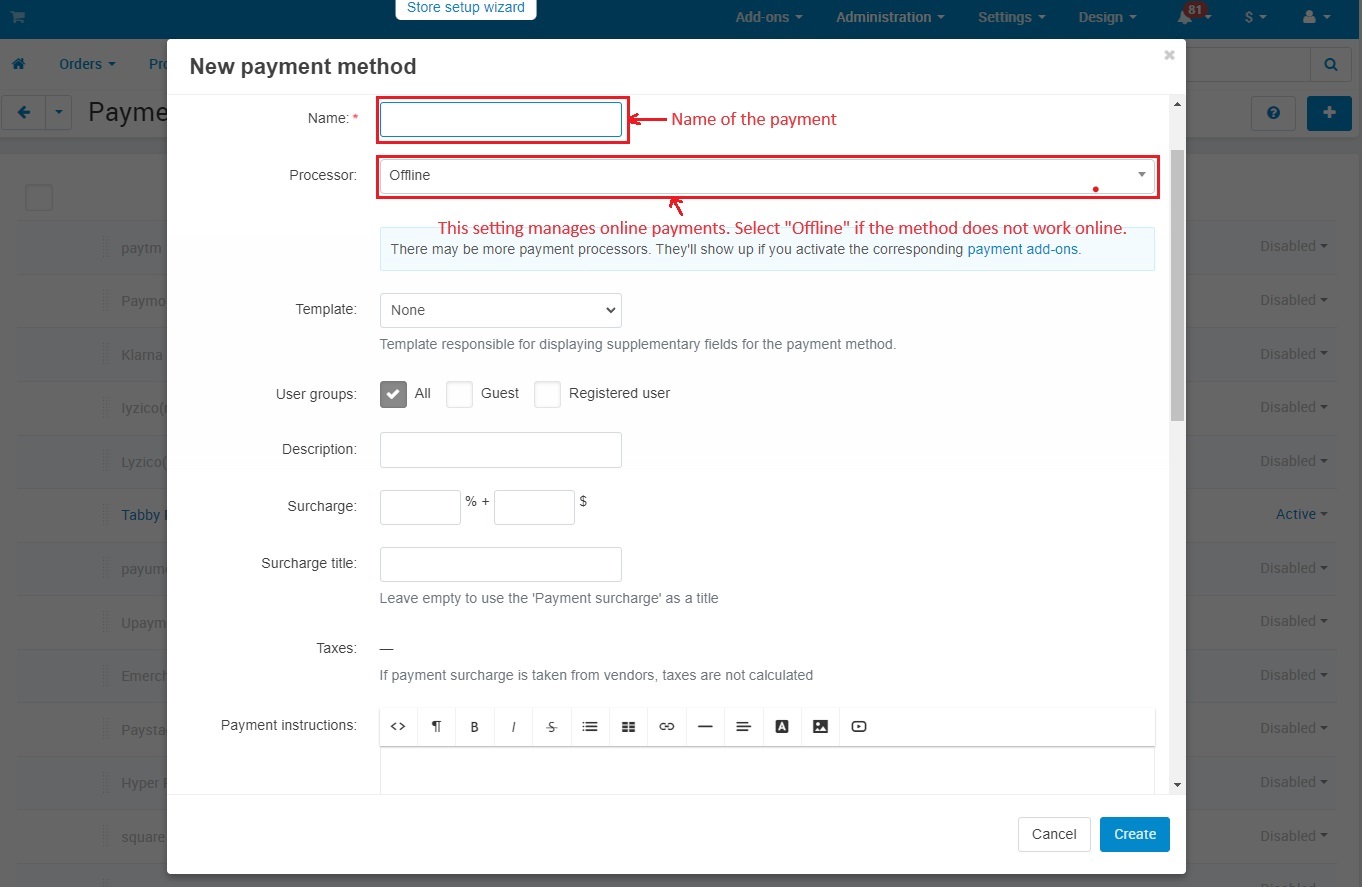Apply strikethrough in the instructions editor
This screenshot has height=887, width=1362.
tap(552, 727)
